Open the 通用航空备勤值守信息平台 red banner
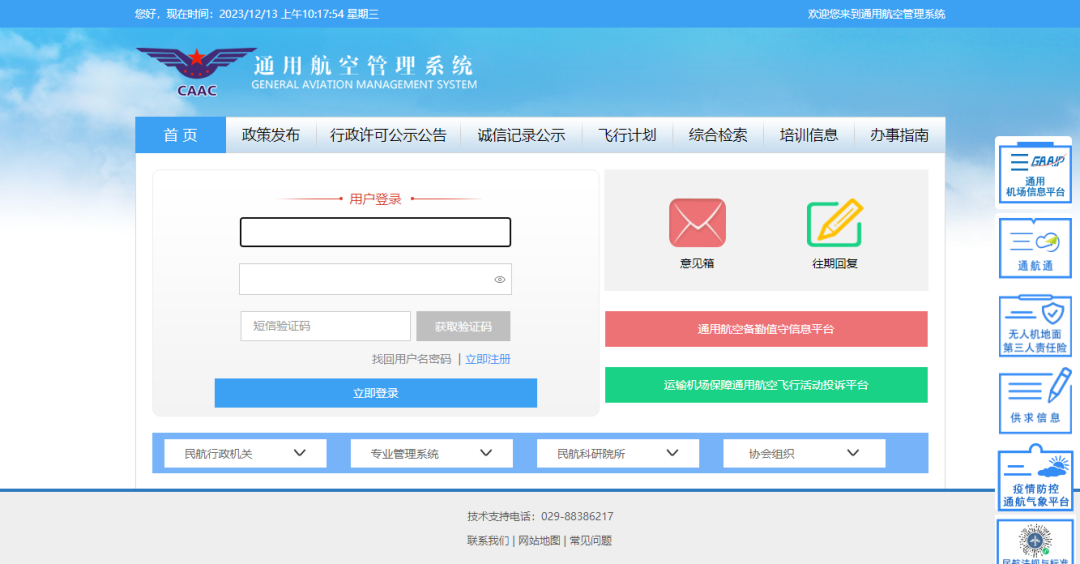The height and width of the screenshot is (564, 1080). (x=765, y=329)
